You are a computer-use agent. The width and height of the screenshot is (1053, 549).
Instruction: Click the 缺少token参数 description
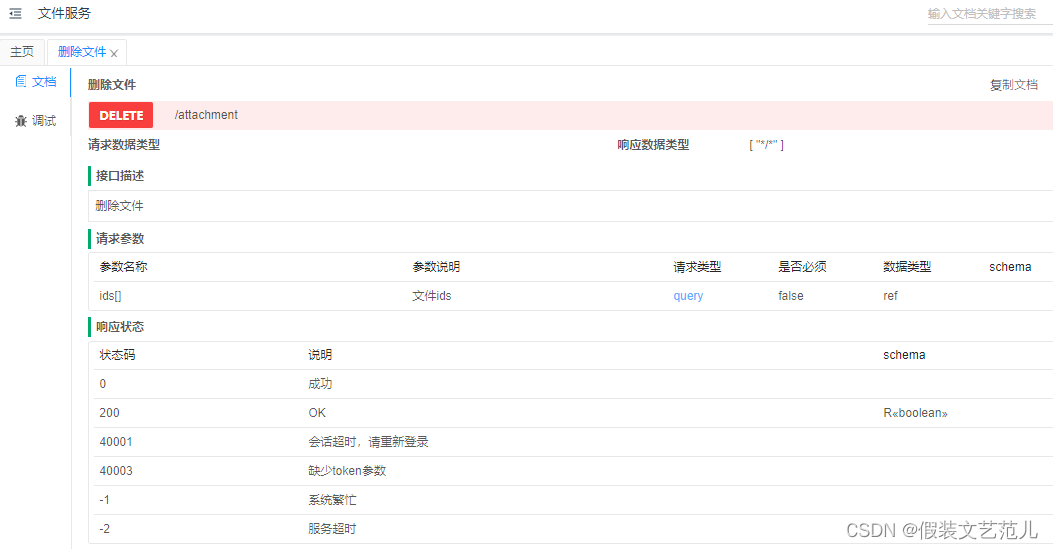tap(347, 470)
